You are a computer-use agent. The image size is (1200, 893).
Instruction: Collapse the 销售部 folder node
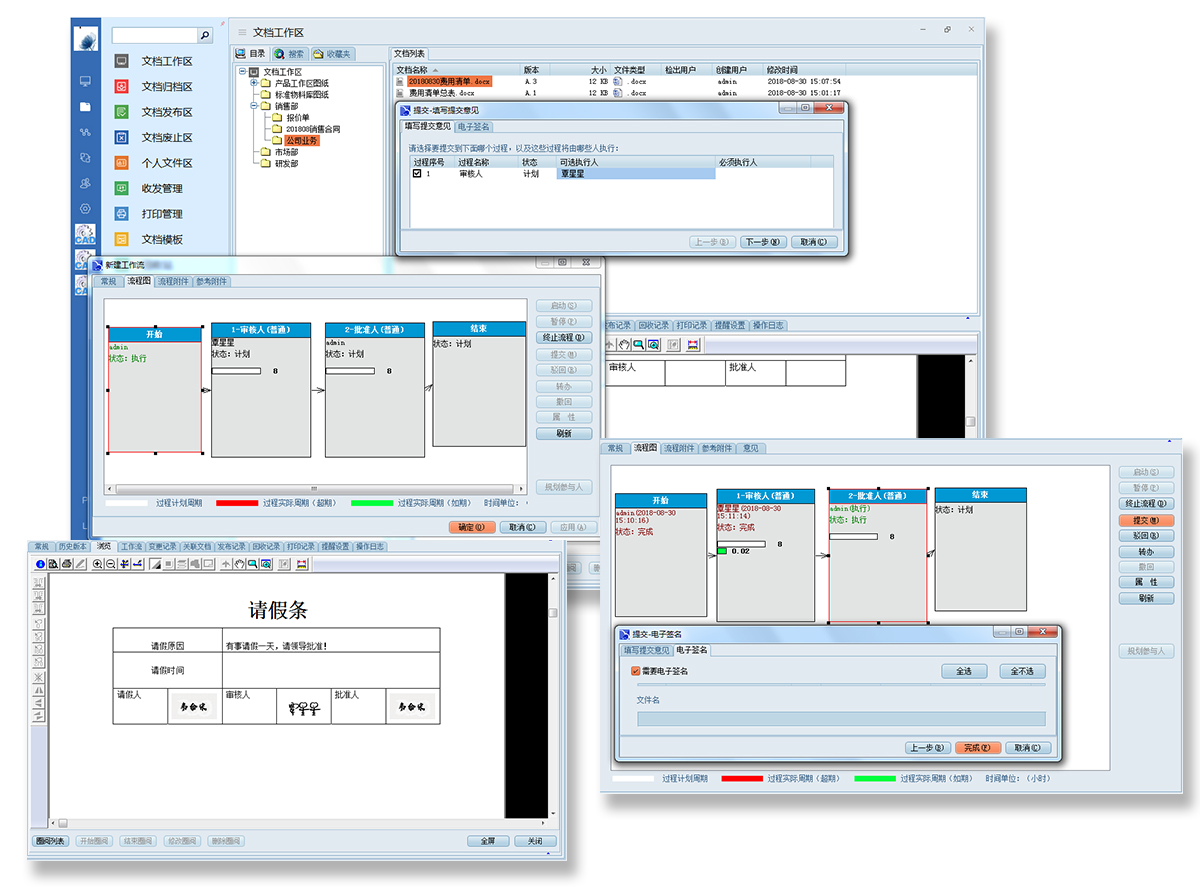click(254, 105)
